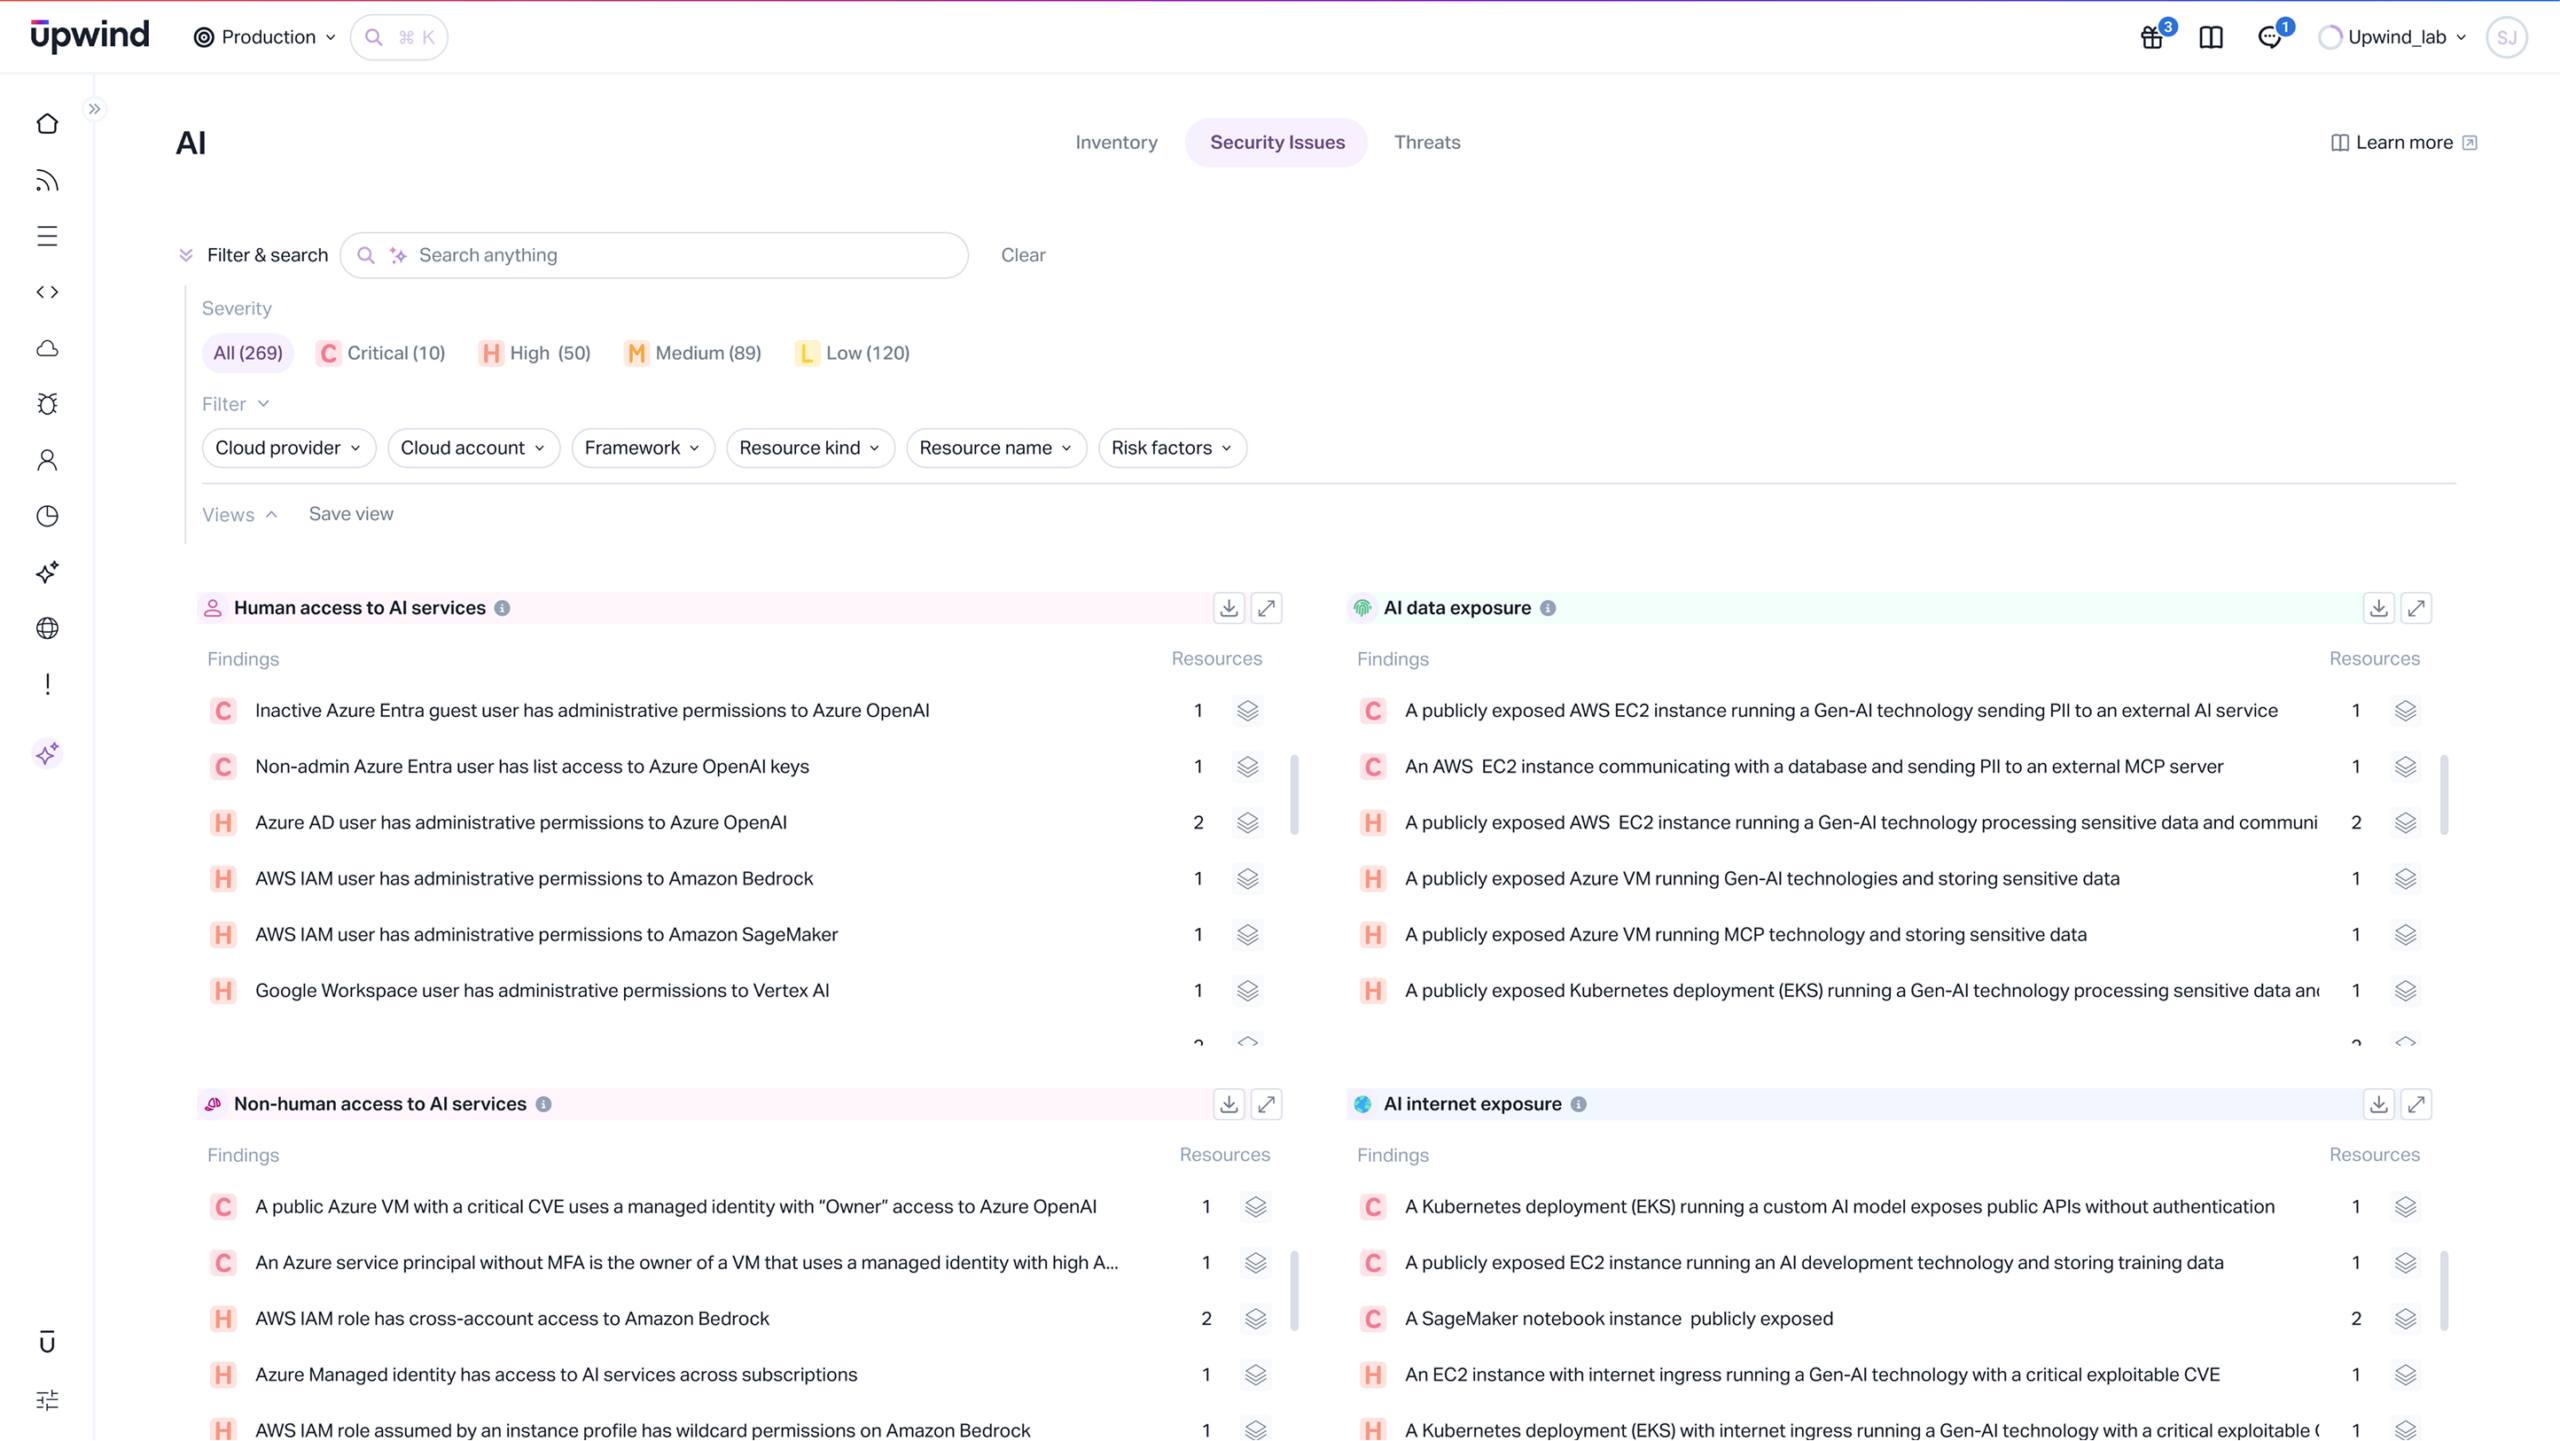Open the Cloud account filter dropdown
The image size is (2560, 1441).
473,448
